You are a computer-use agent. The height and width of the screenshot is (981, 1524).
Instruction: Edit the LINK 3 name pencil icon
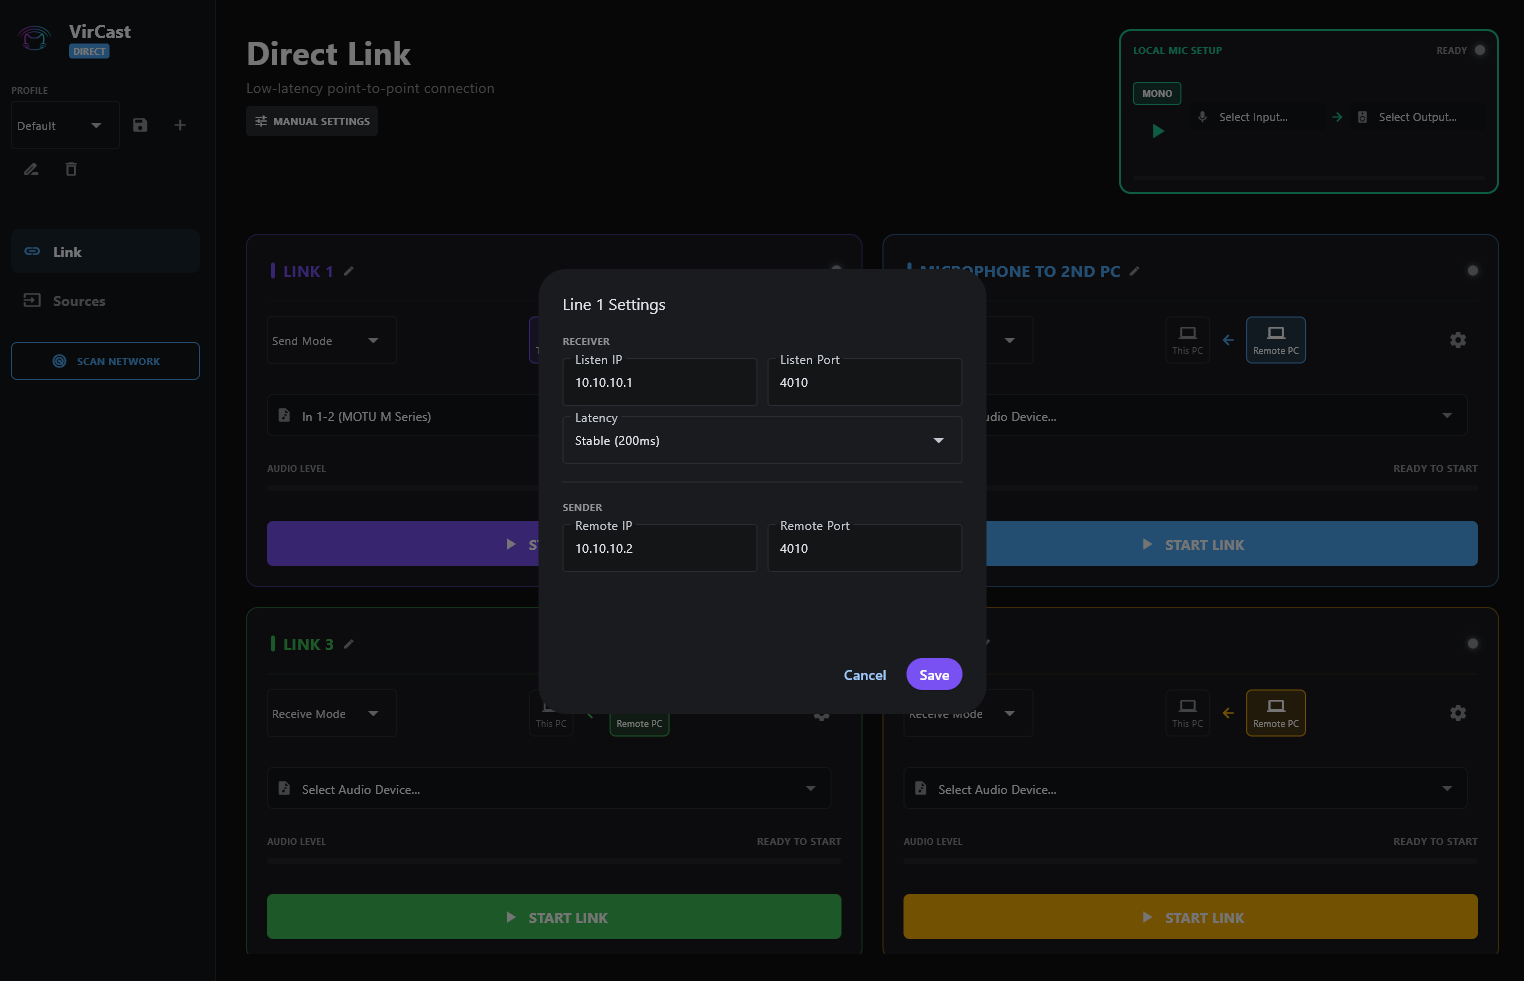pyautogui.click(x=349, y=644)
